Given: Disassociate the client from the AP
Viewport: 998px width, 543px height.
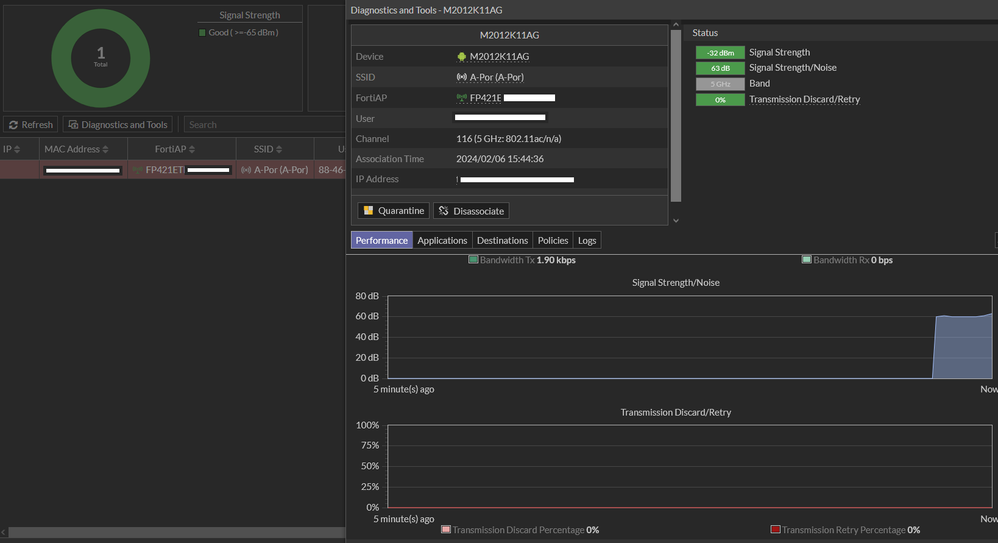Looking at the screenshot, I should (471, 211).
